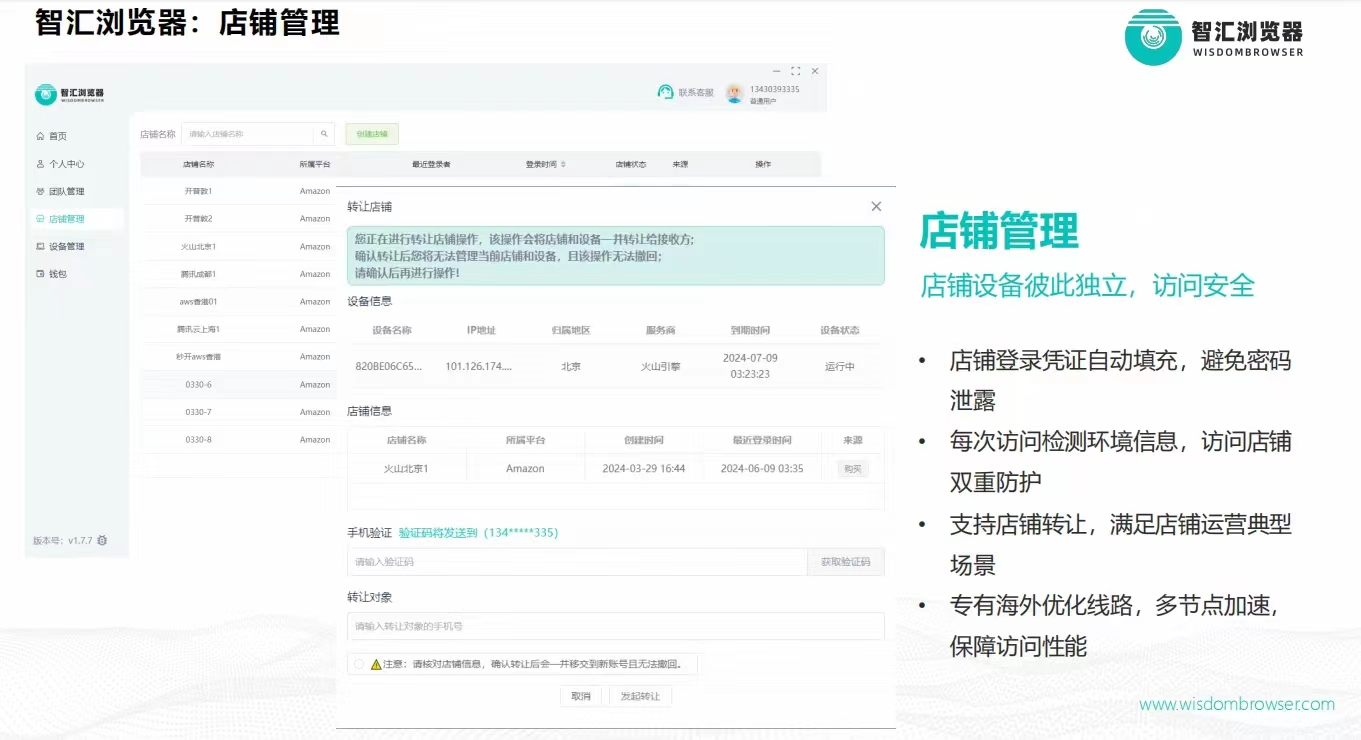Click the Amazon cell in the 0330-8 row
Viewport: 1361px width, 740px height.
coord(315,440)
